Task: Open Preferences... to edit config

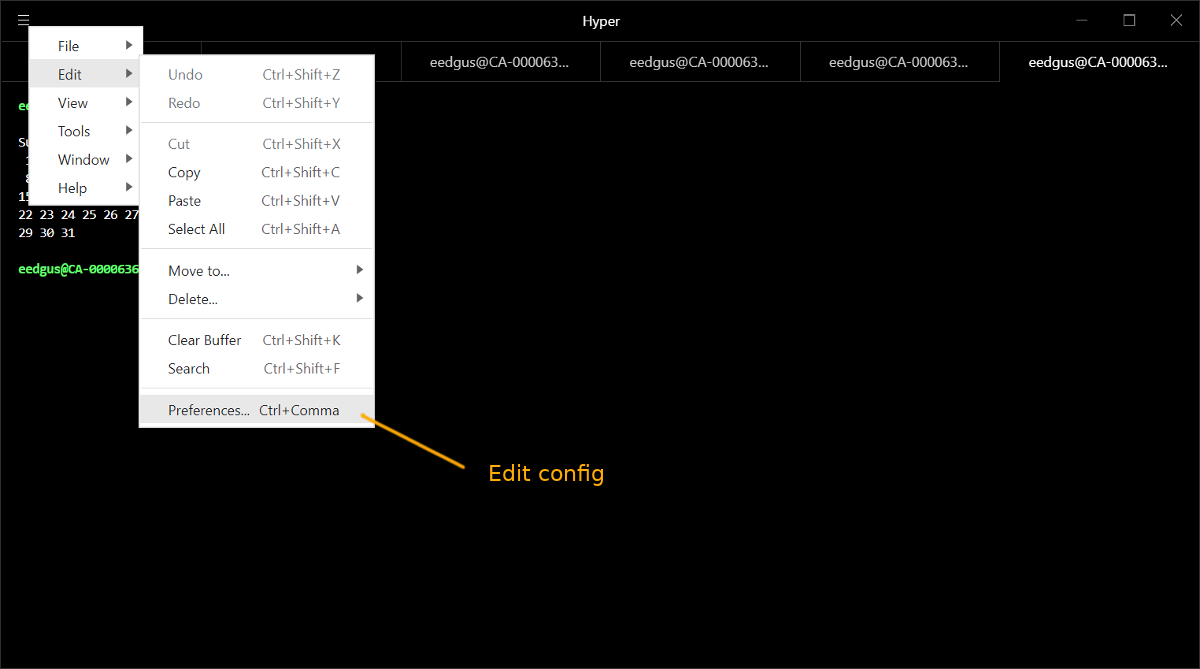Action: pyautogui.click(x=256, y=410)
